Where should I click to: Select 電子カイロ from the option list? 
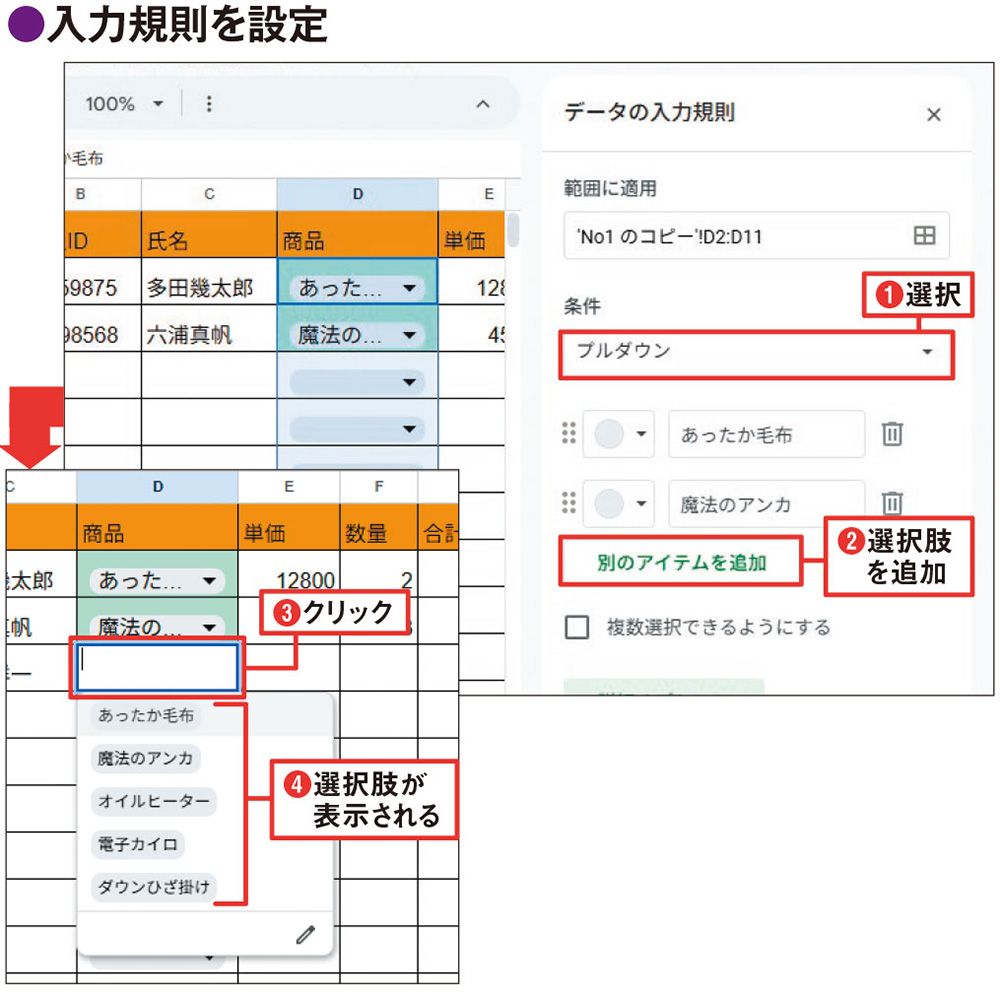pyautogui.click(x=137, y=845)
